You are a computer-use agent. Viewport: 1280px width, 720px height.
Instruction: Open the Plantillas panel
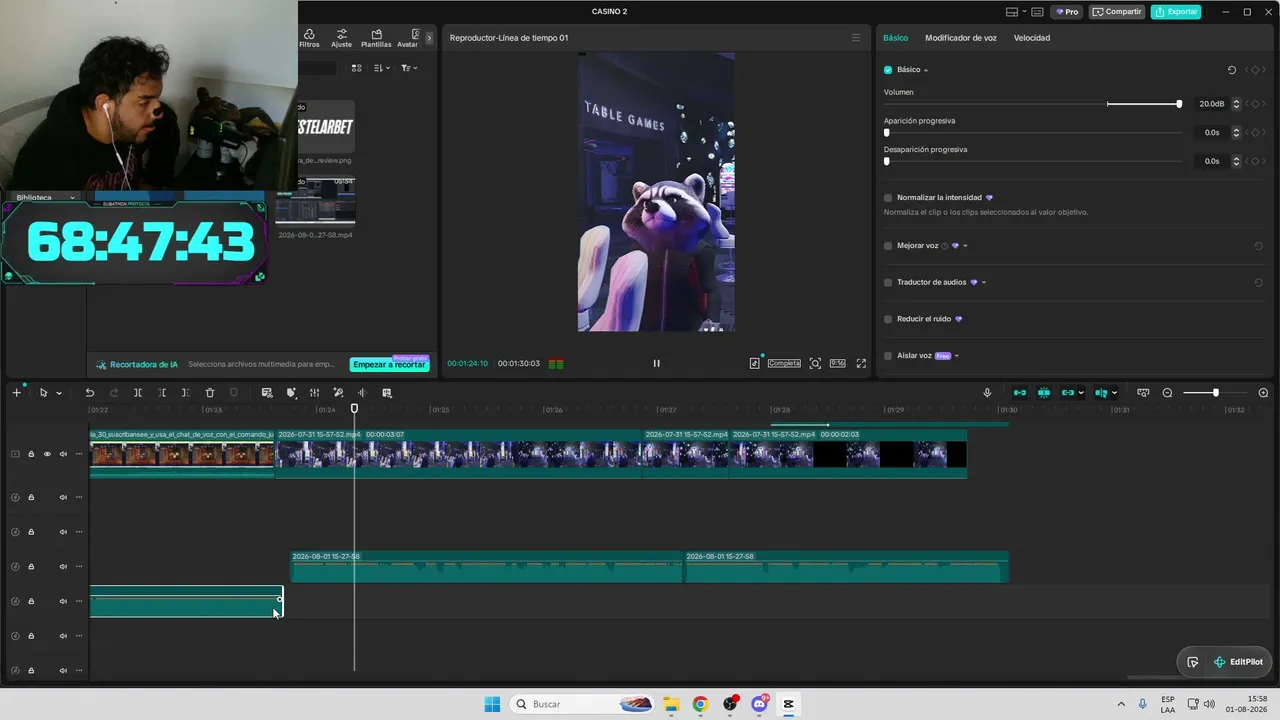376,38
